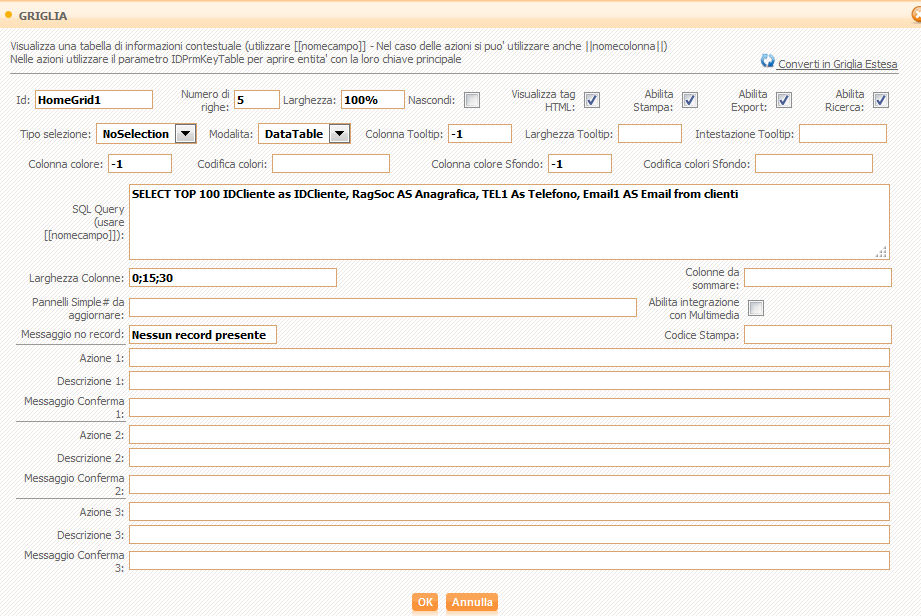
Task: Focus the Id field containing HomeGrid1
Action: pyautogui.click(x=93, y=100)
